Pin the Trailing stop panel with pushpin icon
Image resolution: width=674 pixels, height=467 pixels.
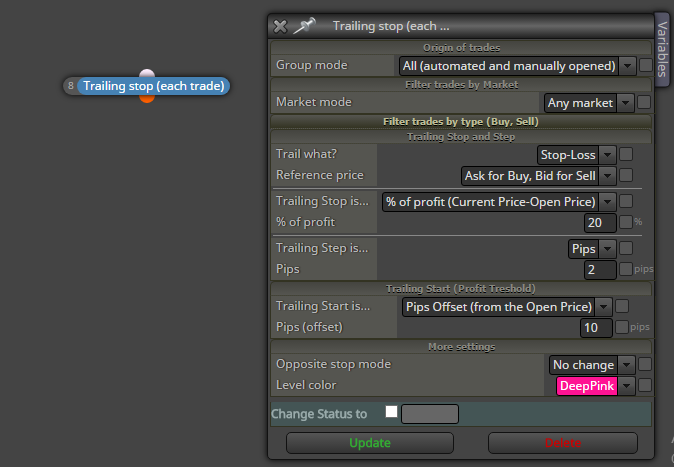[x=304, y=26]
